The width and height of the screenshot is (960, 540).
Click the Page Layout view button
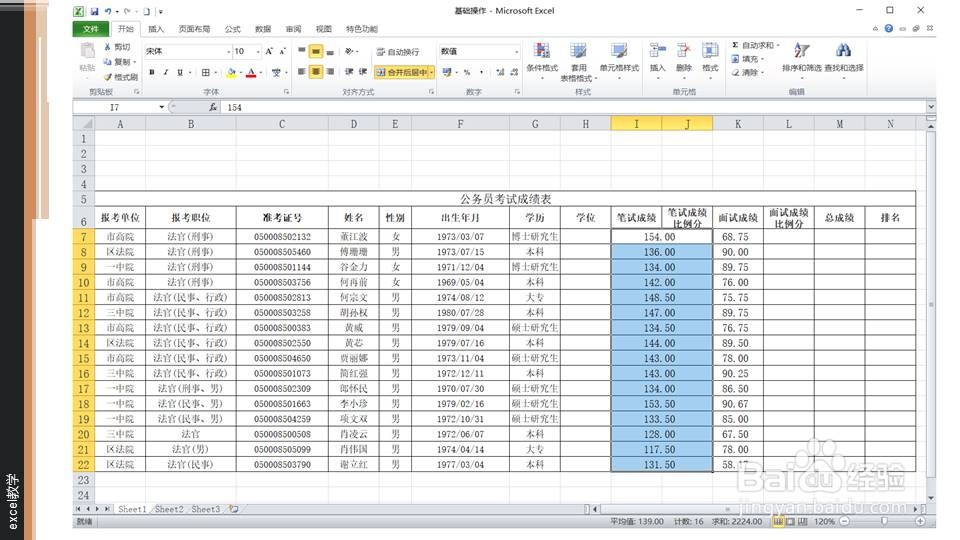(x=790, y=522)
